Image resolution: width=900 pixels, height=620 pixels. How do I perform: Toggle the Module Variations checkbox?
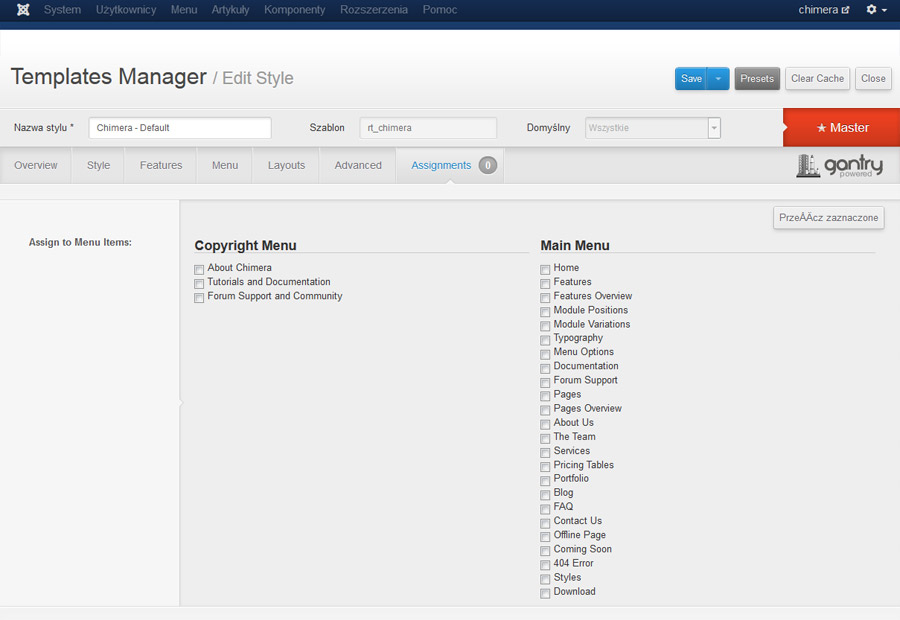click(x=545, y=326)
